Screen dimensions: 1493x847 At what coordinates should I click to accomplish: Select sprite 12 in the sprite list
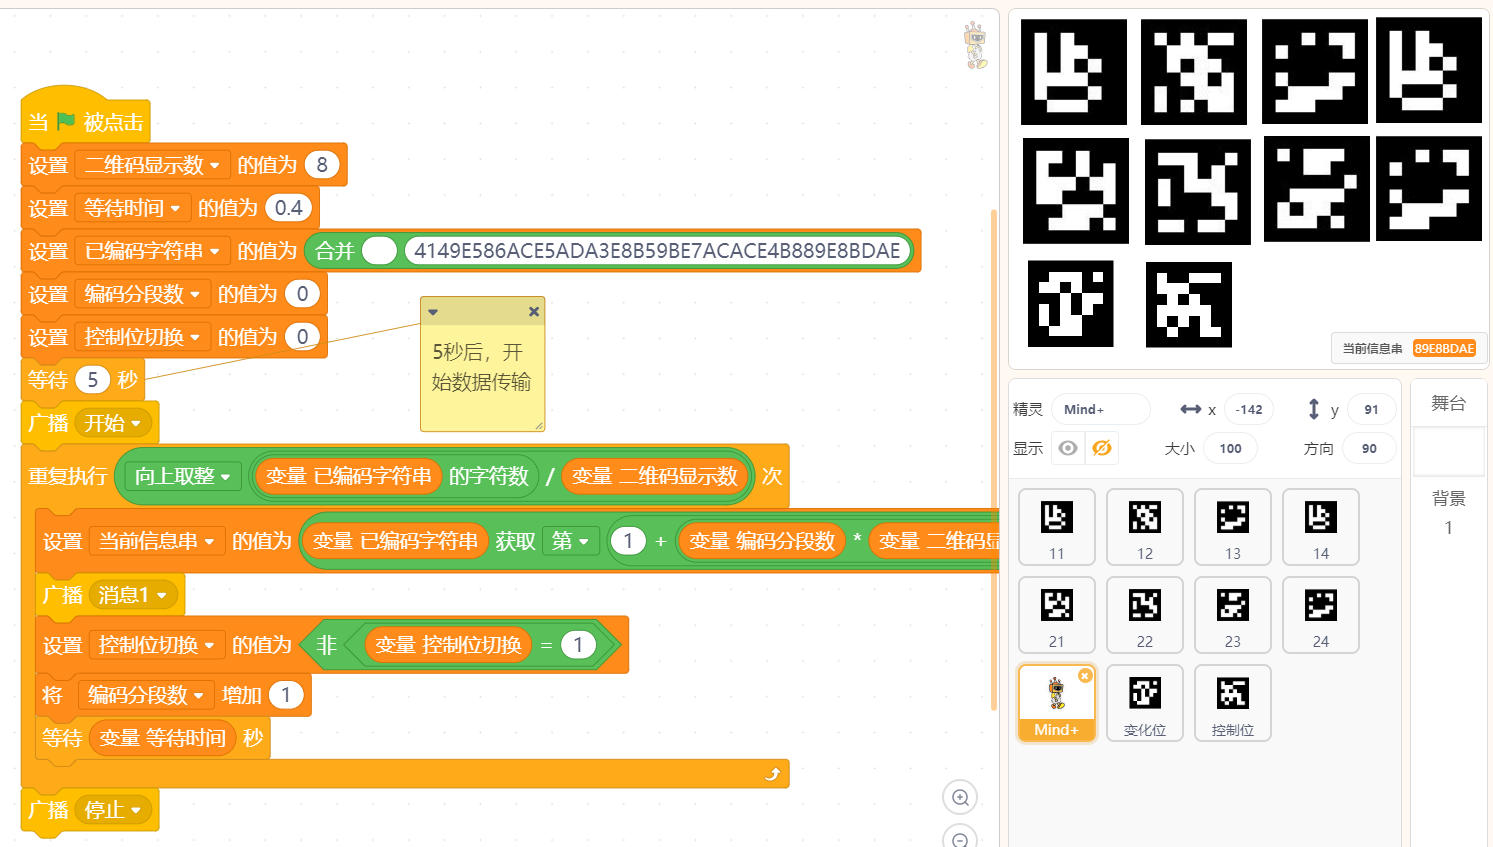click(x=1145, y=528)
